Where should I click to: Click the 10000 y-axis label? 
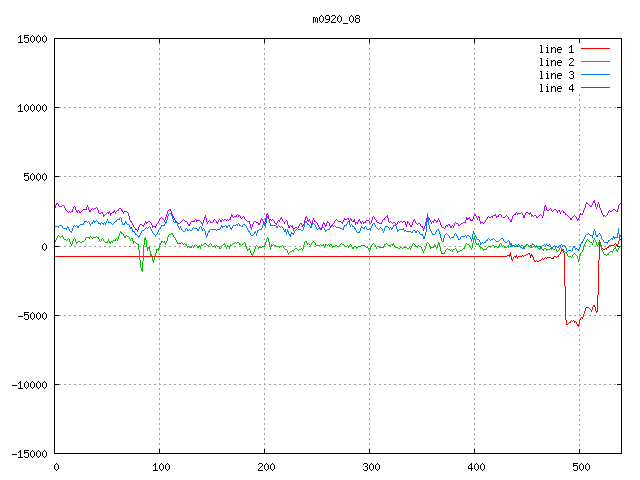(32, 108)
